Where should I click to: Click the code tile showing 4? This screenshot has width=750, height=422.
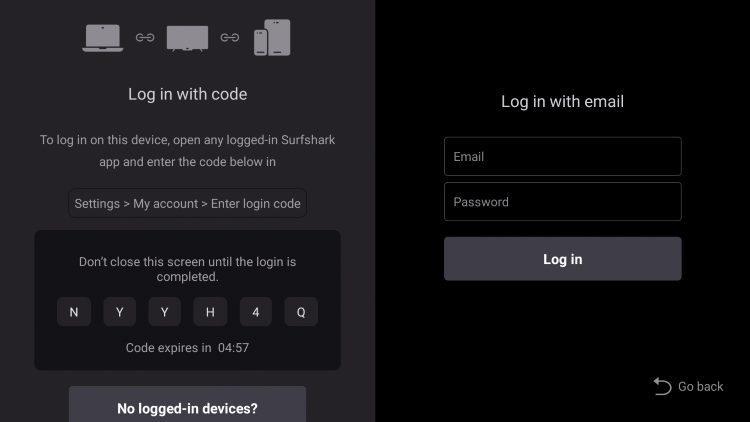[x=256, y=312]
